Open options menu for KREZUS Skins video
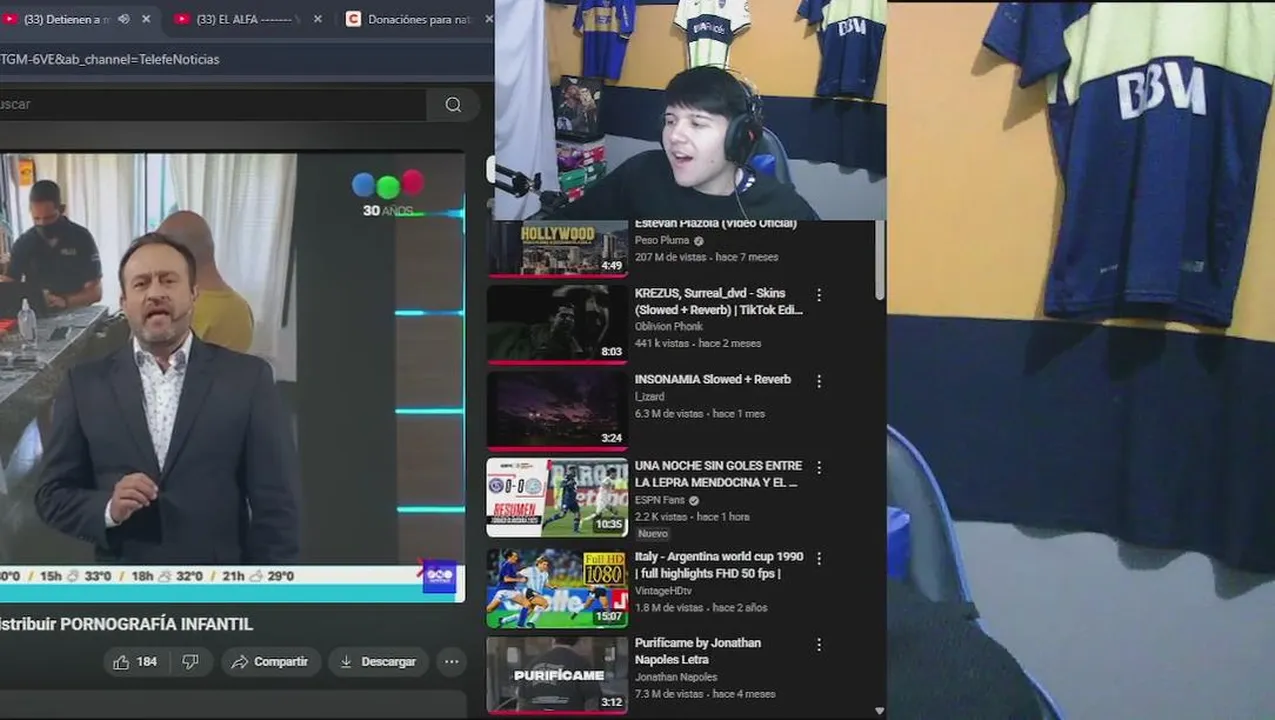1275x720 pixels. click(819, 295)
